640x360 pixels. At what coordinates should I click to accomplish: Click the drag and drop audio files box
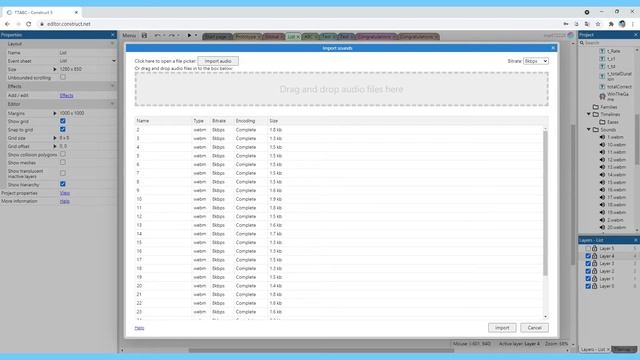point(342,89)
